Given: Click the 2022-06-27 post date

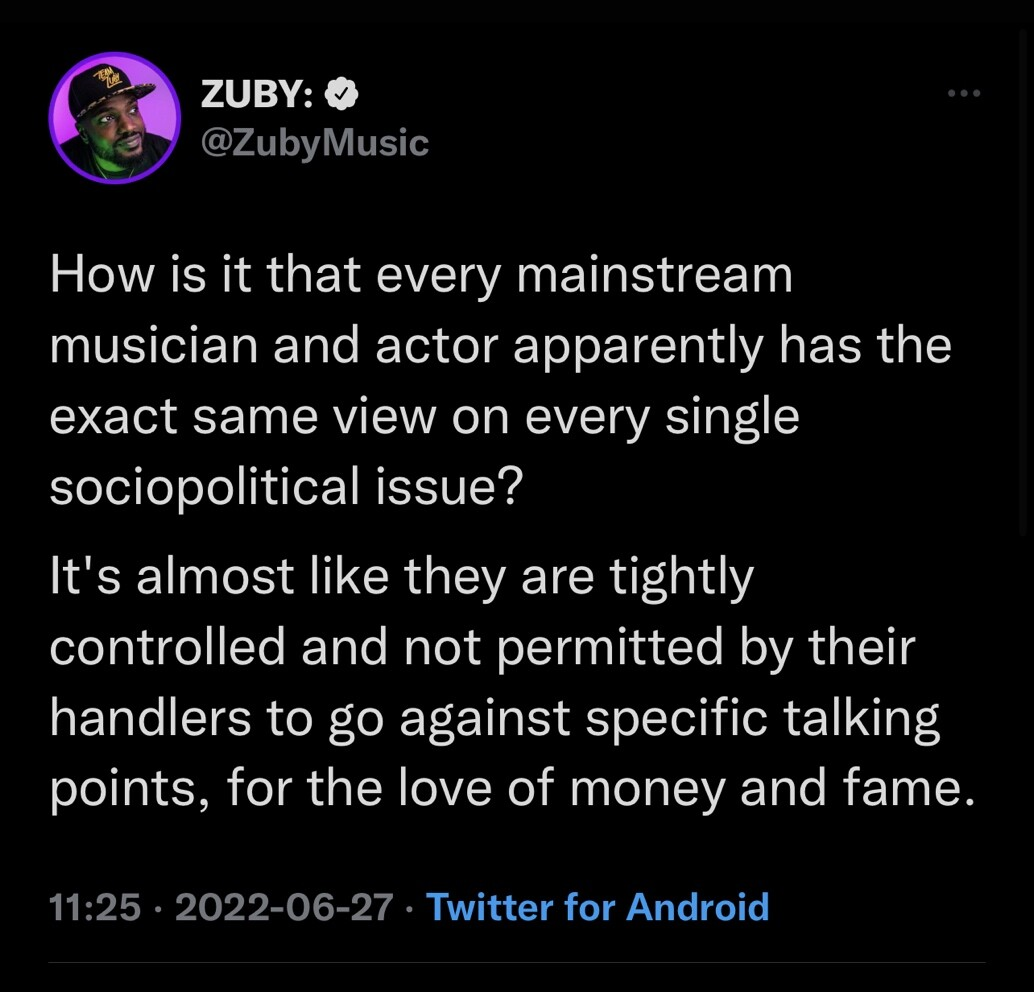Looking at the screenshot, I should pos(283,907).
